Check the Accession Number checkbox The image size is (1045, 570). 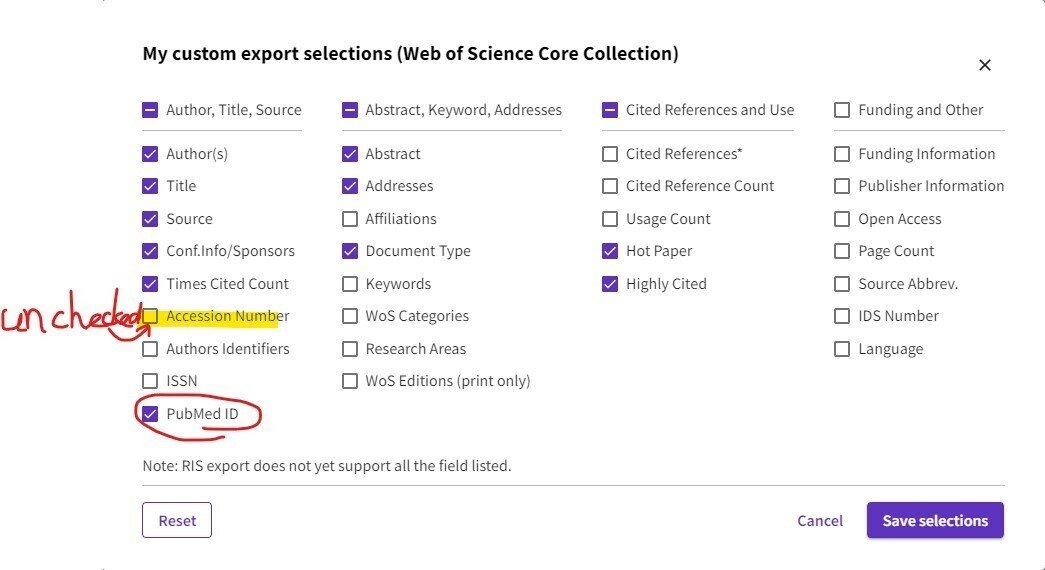click(x=150, y=316)
